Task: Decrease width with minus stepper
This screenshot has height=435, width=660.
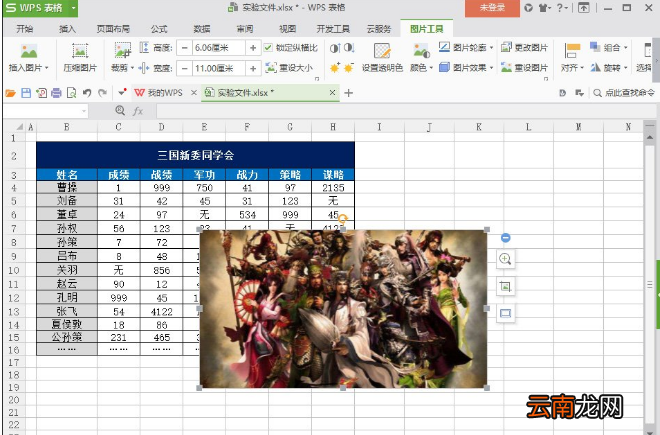Action: tap(184, 68)
